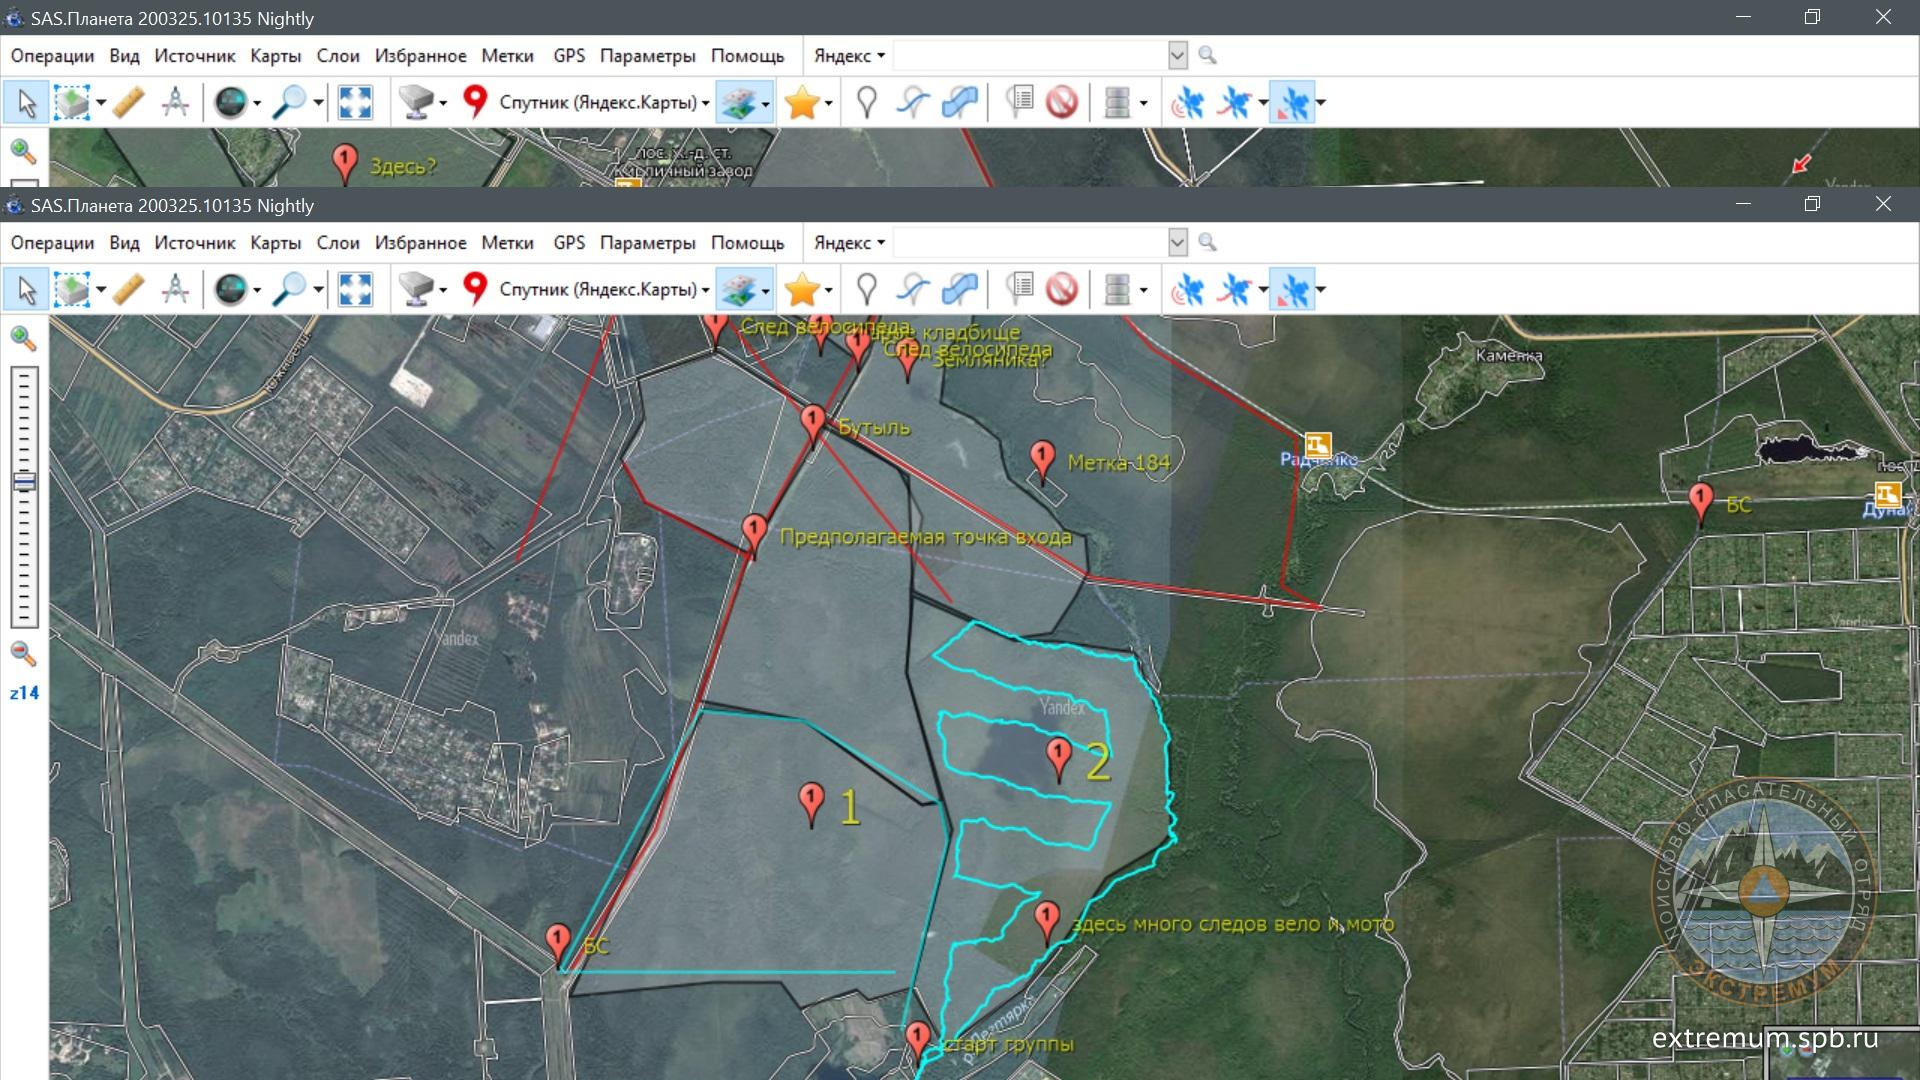Click the favorites star in the back window
Viewport: 1920px width, 1080px height.
(803, 102)
